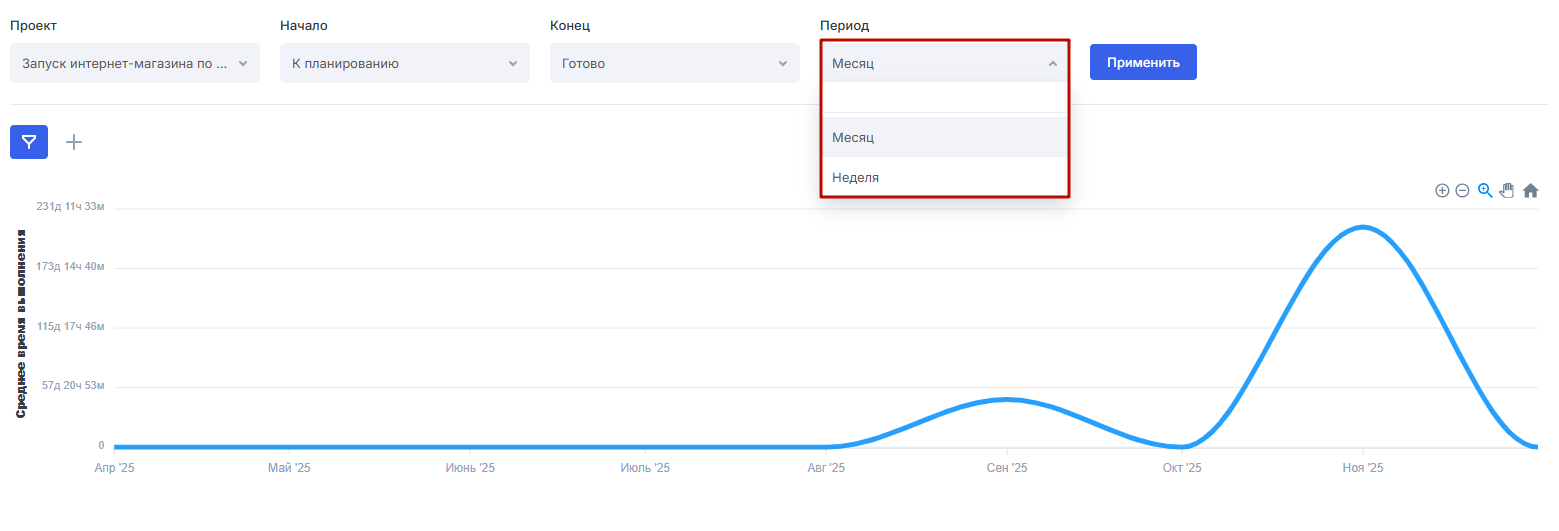Activate the selection zoom magnifier tool

pyautogui.click(x=1485, y=190)
